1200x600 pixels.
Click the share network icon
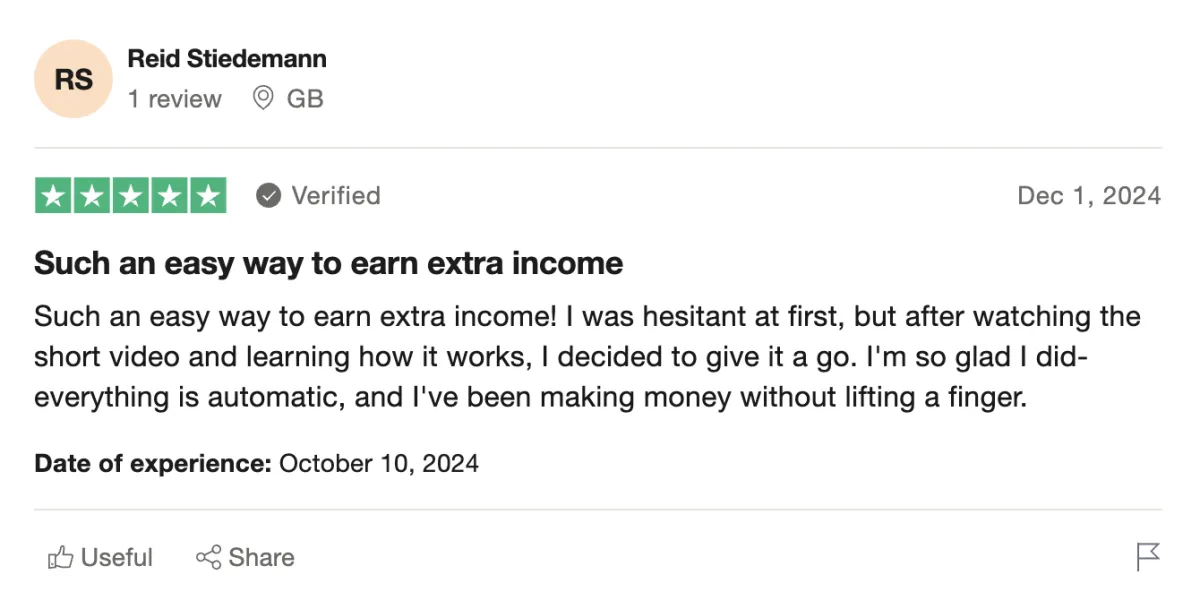(208, 557)
